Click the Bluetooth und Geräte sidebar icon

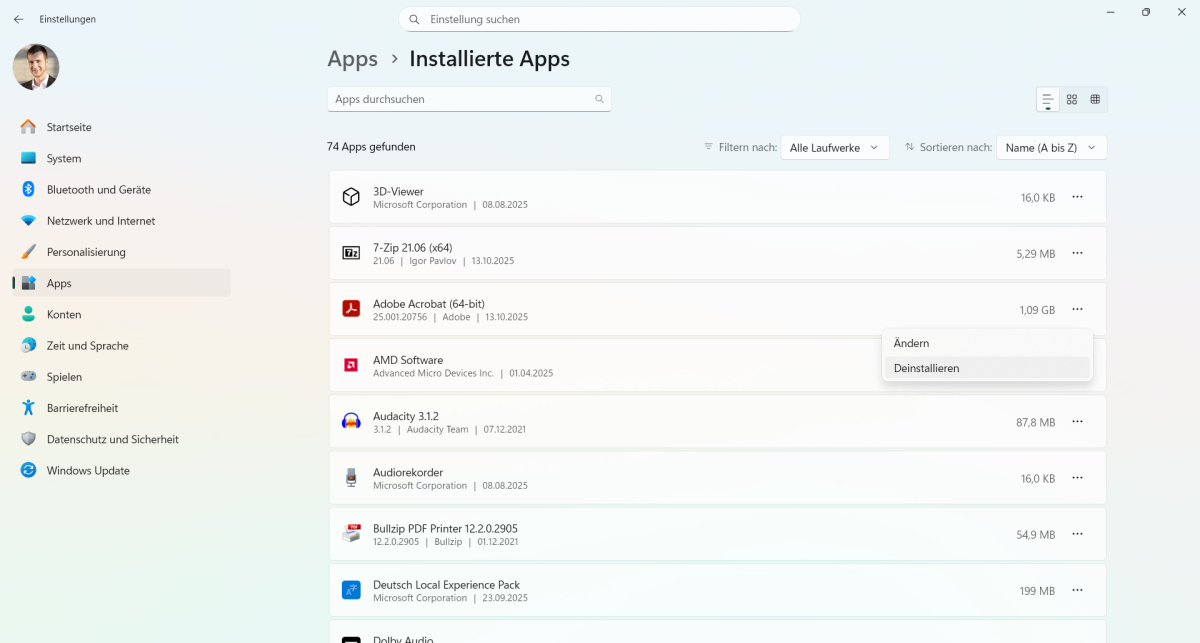(x=28, y=189)
